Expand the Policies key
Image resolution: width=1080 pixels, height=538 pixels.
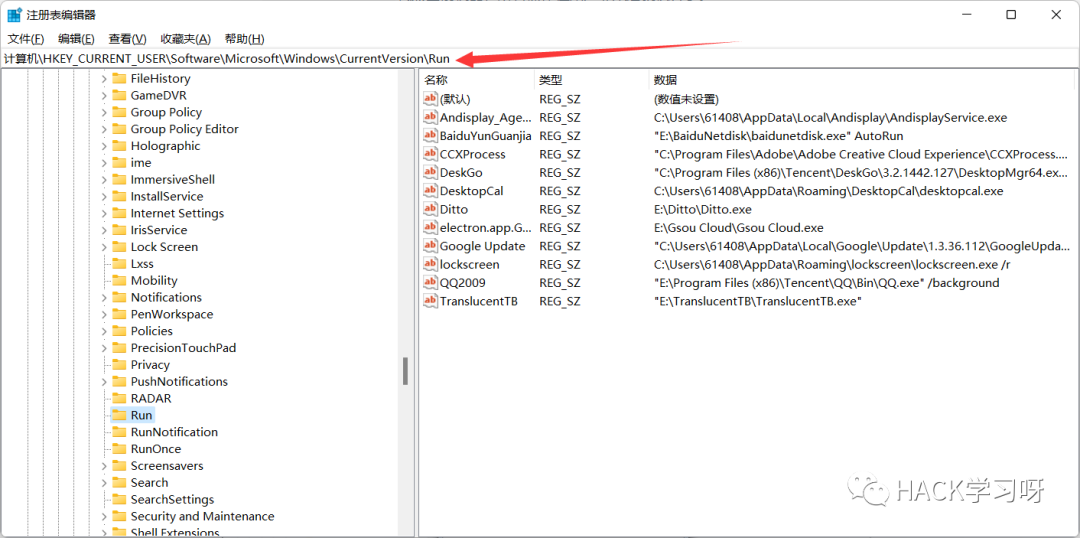[x=104, y=331]
